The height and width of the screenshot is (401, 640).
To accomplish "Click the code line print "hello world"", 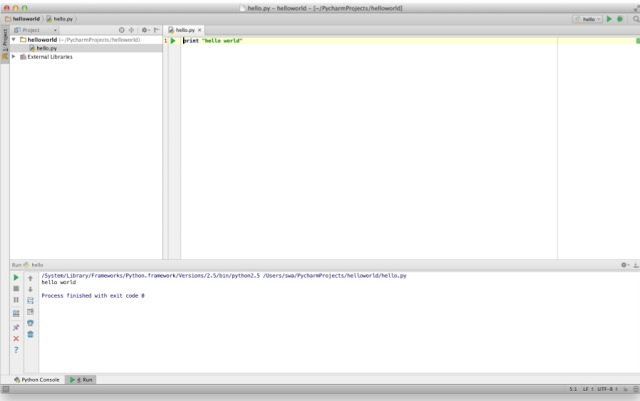I will pos(213,40).
